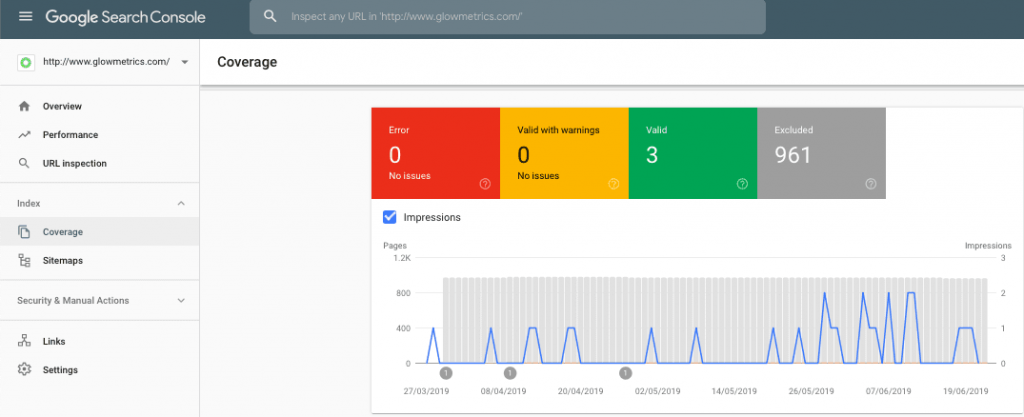Image resolution: width=1024 pixels, height=417 pixels.
Task: Click the Settings gear icon
Action: pos(24,369)
